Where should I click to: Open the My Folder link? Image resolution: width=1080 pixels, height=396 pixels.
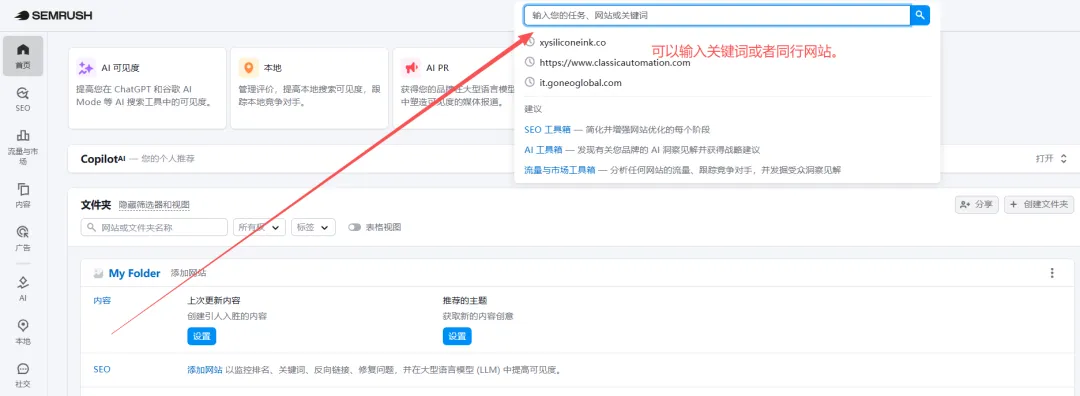[134, 273]
